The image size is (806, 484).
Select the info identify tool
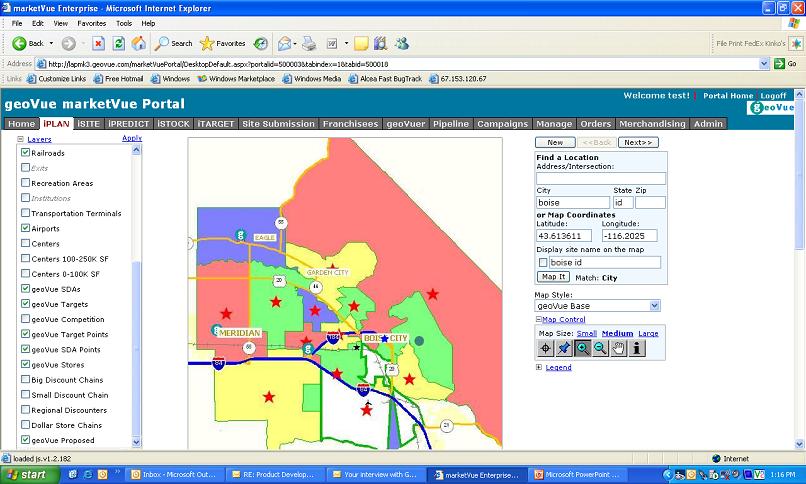click(636, 348)
